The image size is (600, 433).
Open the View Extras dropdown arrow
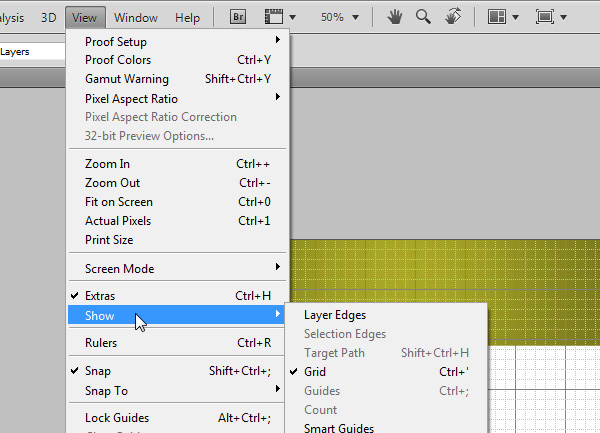(x=292, y=17)
